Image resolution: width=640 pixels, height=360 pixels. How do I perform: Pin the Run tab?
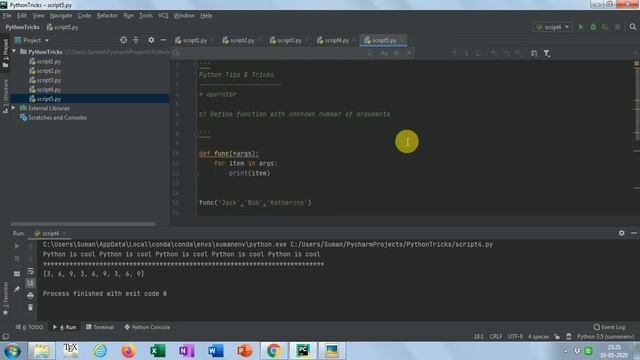tap(17, 289)
